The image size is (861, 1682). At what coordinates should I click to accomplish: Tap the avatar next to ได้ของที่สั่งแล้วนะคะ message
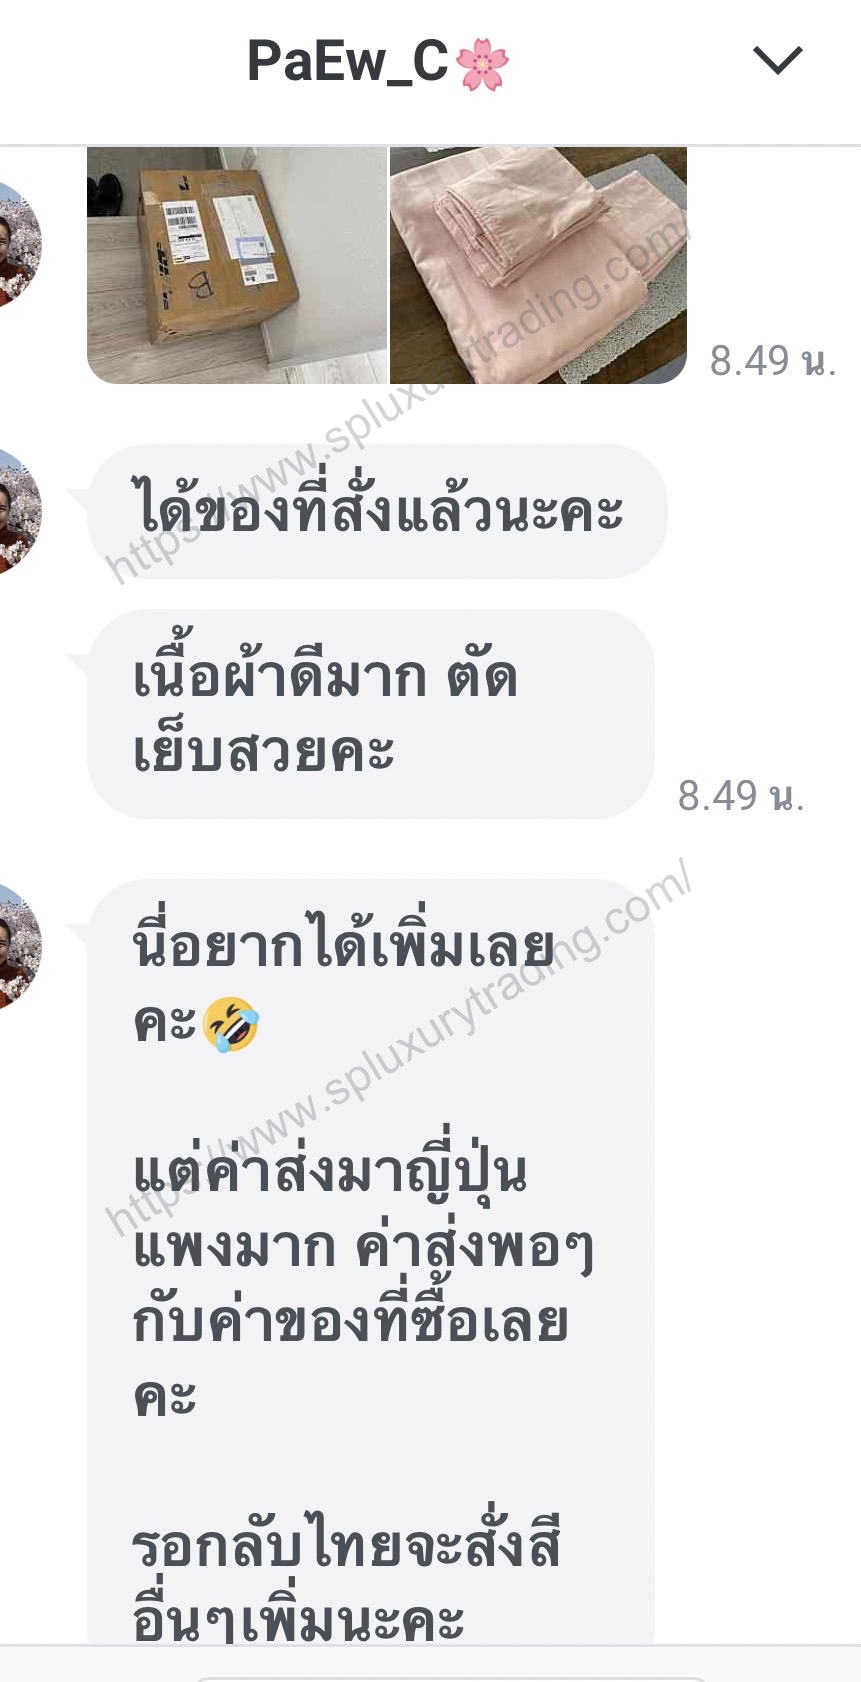20,511
